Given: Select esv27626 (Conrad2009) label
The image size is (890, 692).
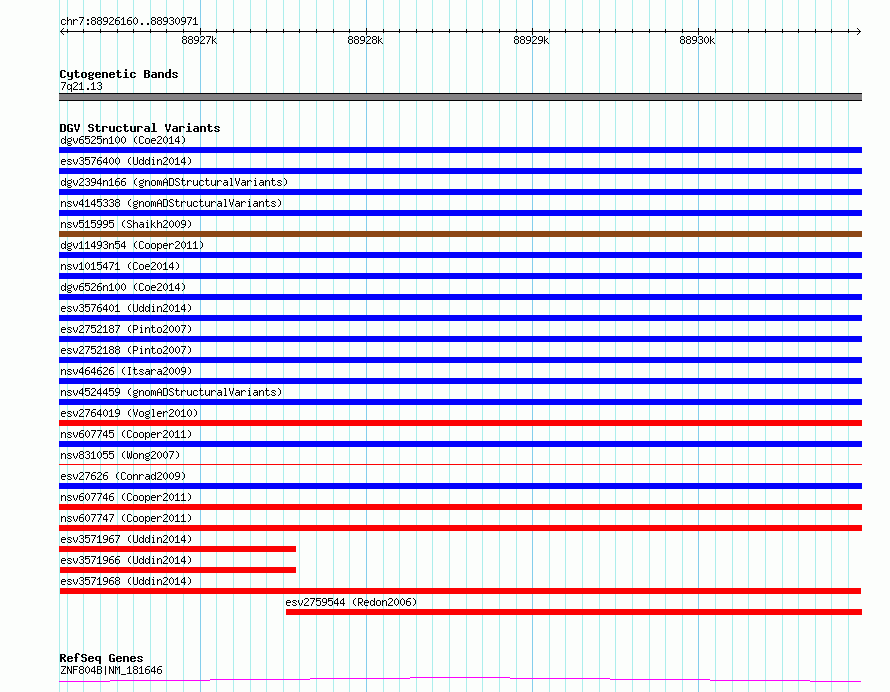Looking at the screenshot, I should tap(123, 476).
